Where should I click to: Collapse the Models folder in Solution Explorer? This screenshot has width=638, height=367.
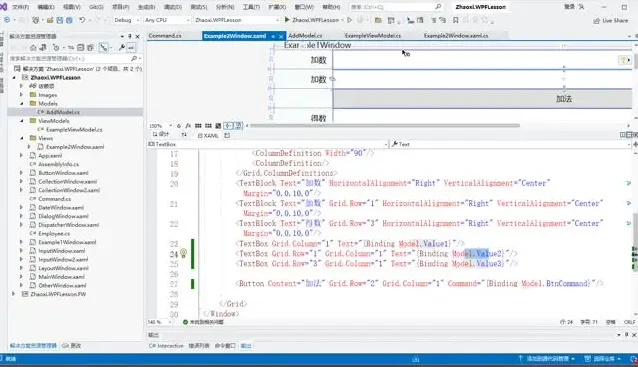point(22,103)
